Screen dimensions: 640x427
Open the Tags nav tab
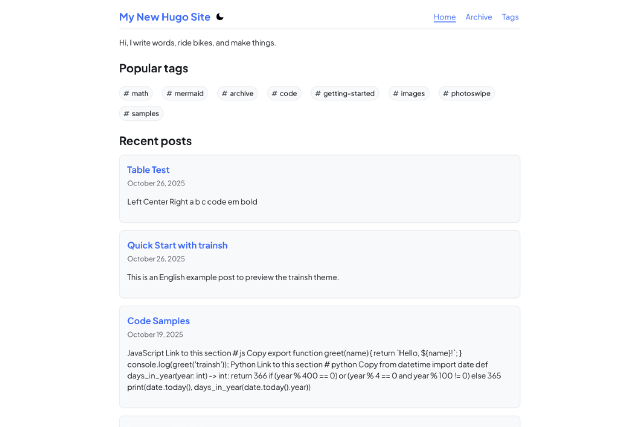point(510,17)
